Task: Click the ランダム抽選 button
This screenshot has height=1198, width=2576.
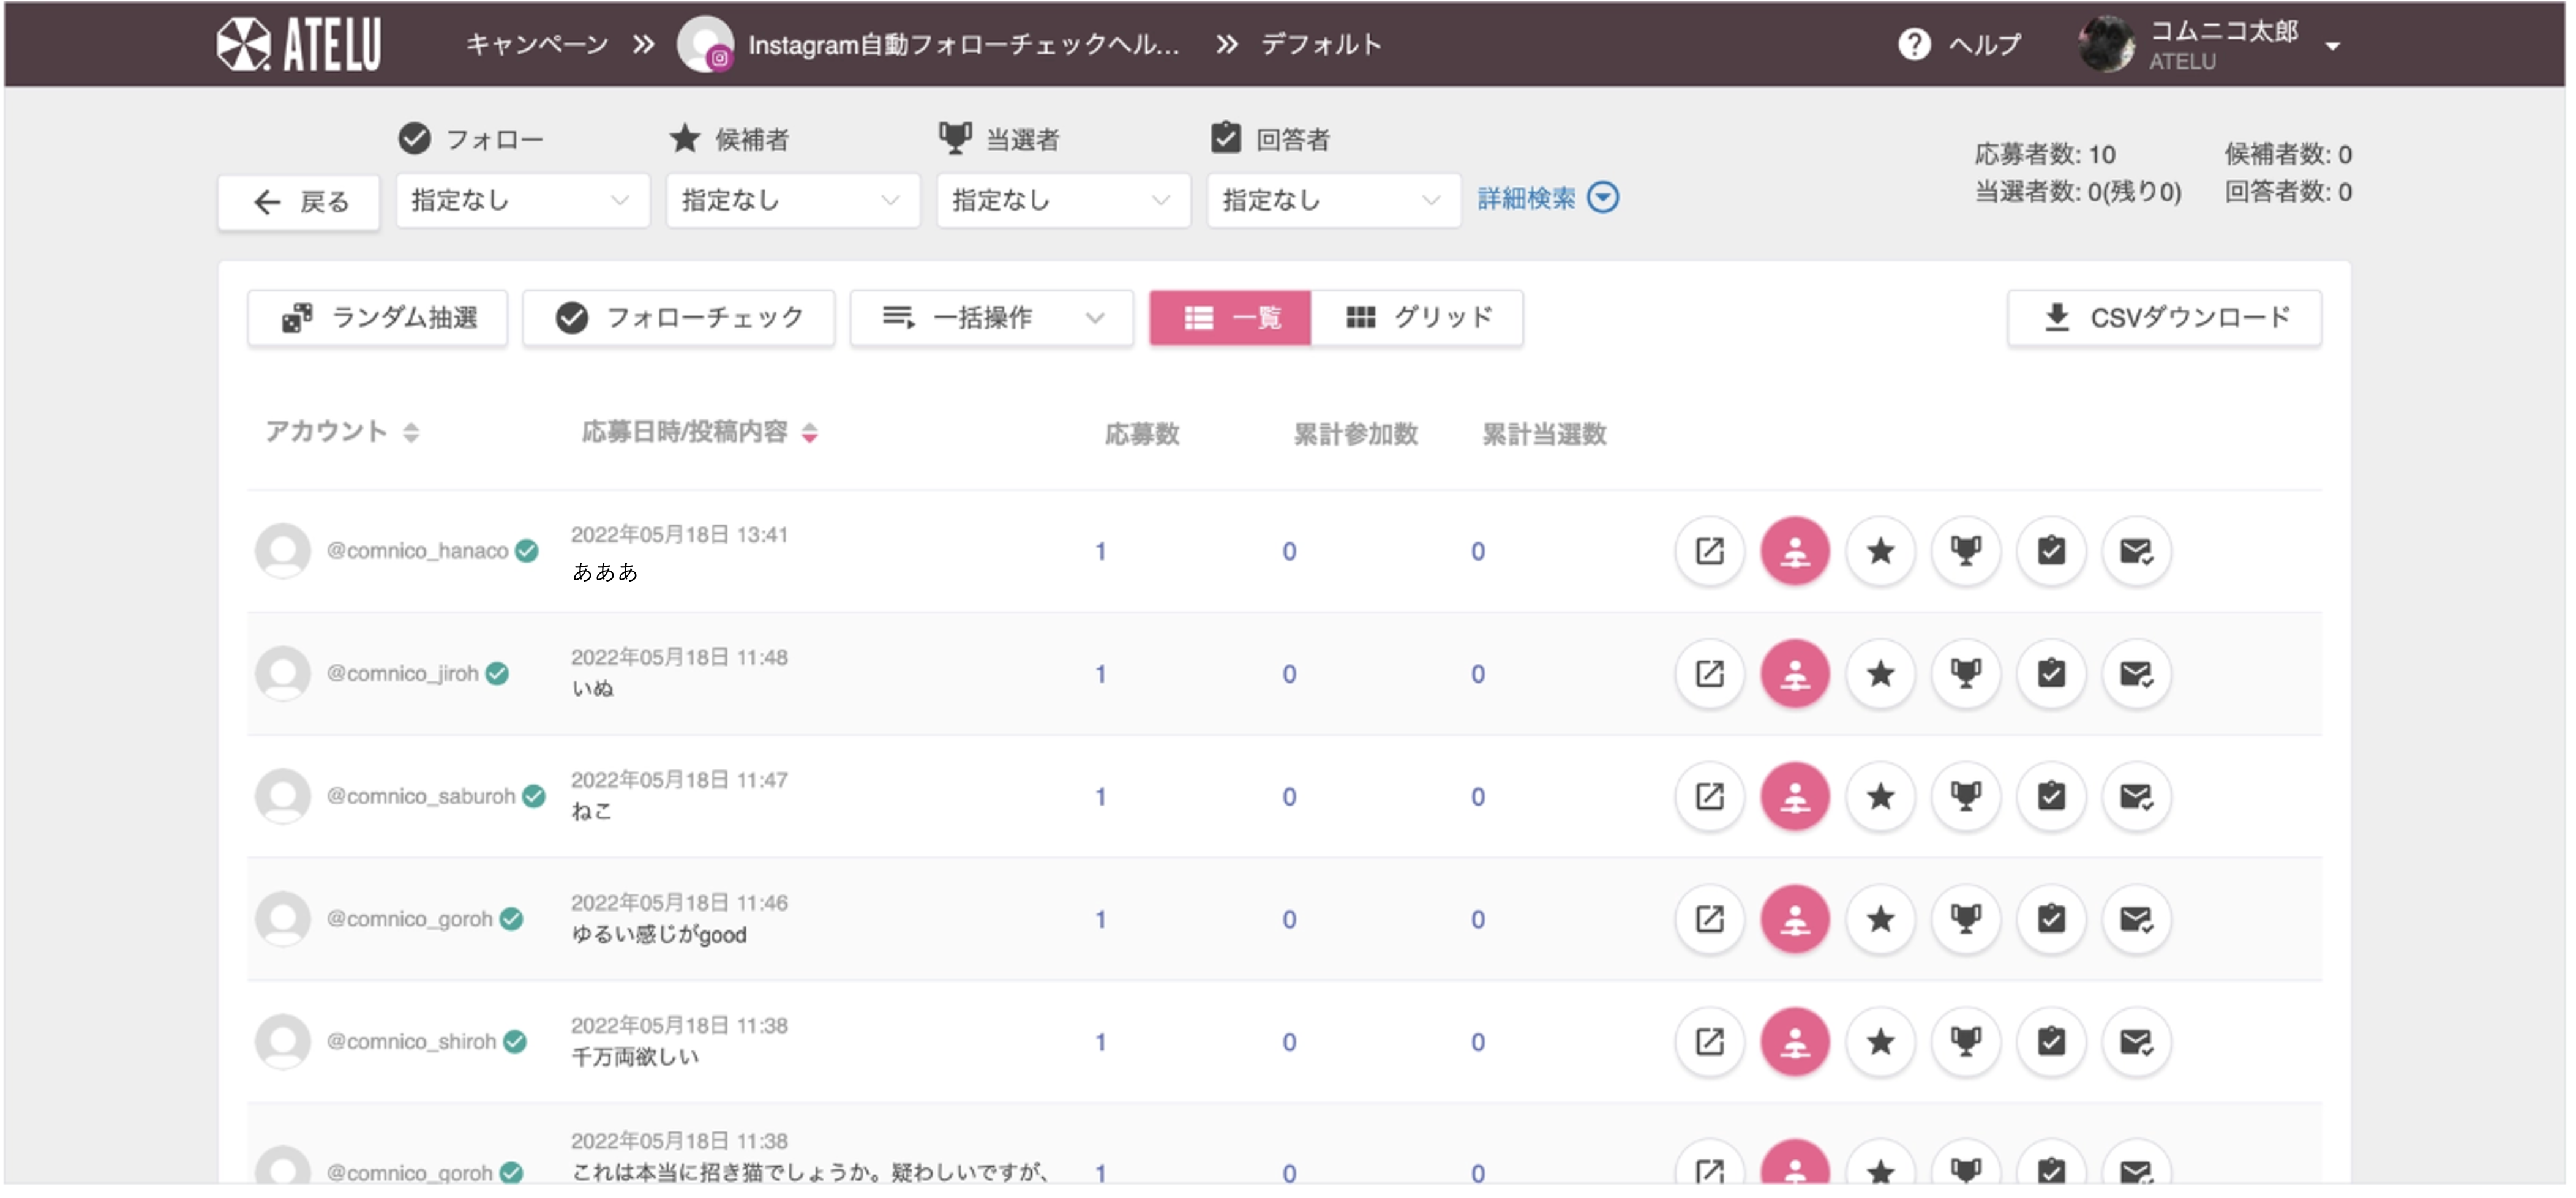Action: click(x=378, y=318)
